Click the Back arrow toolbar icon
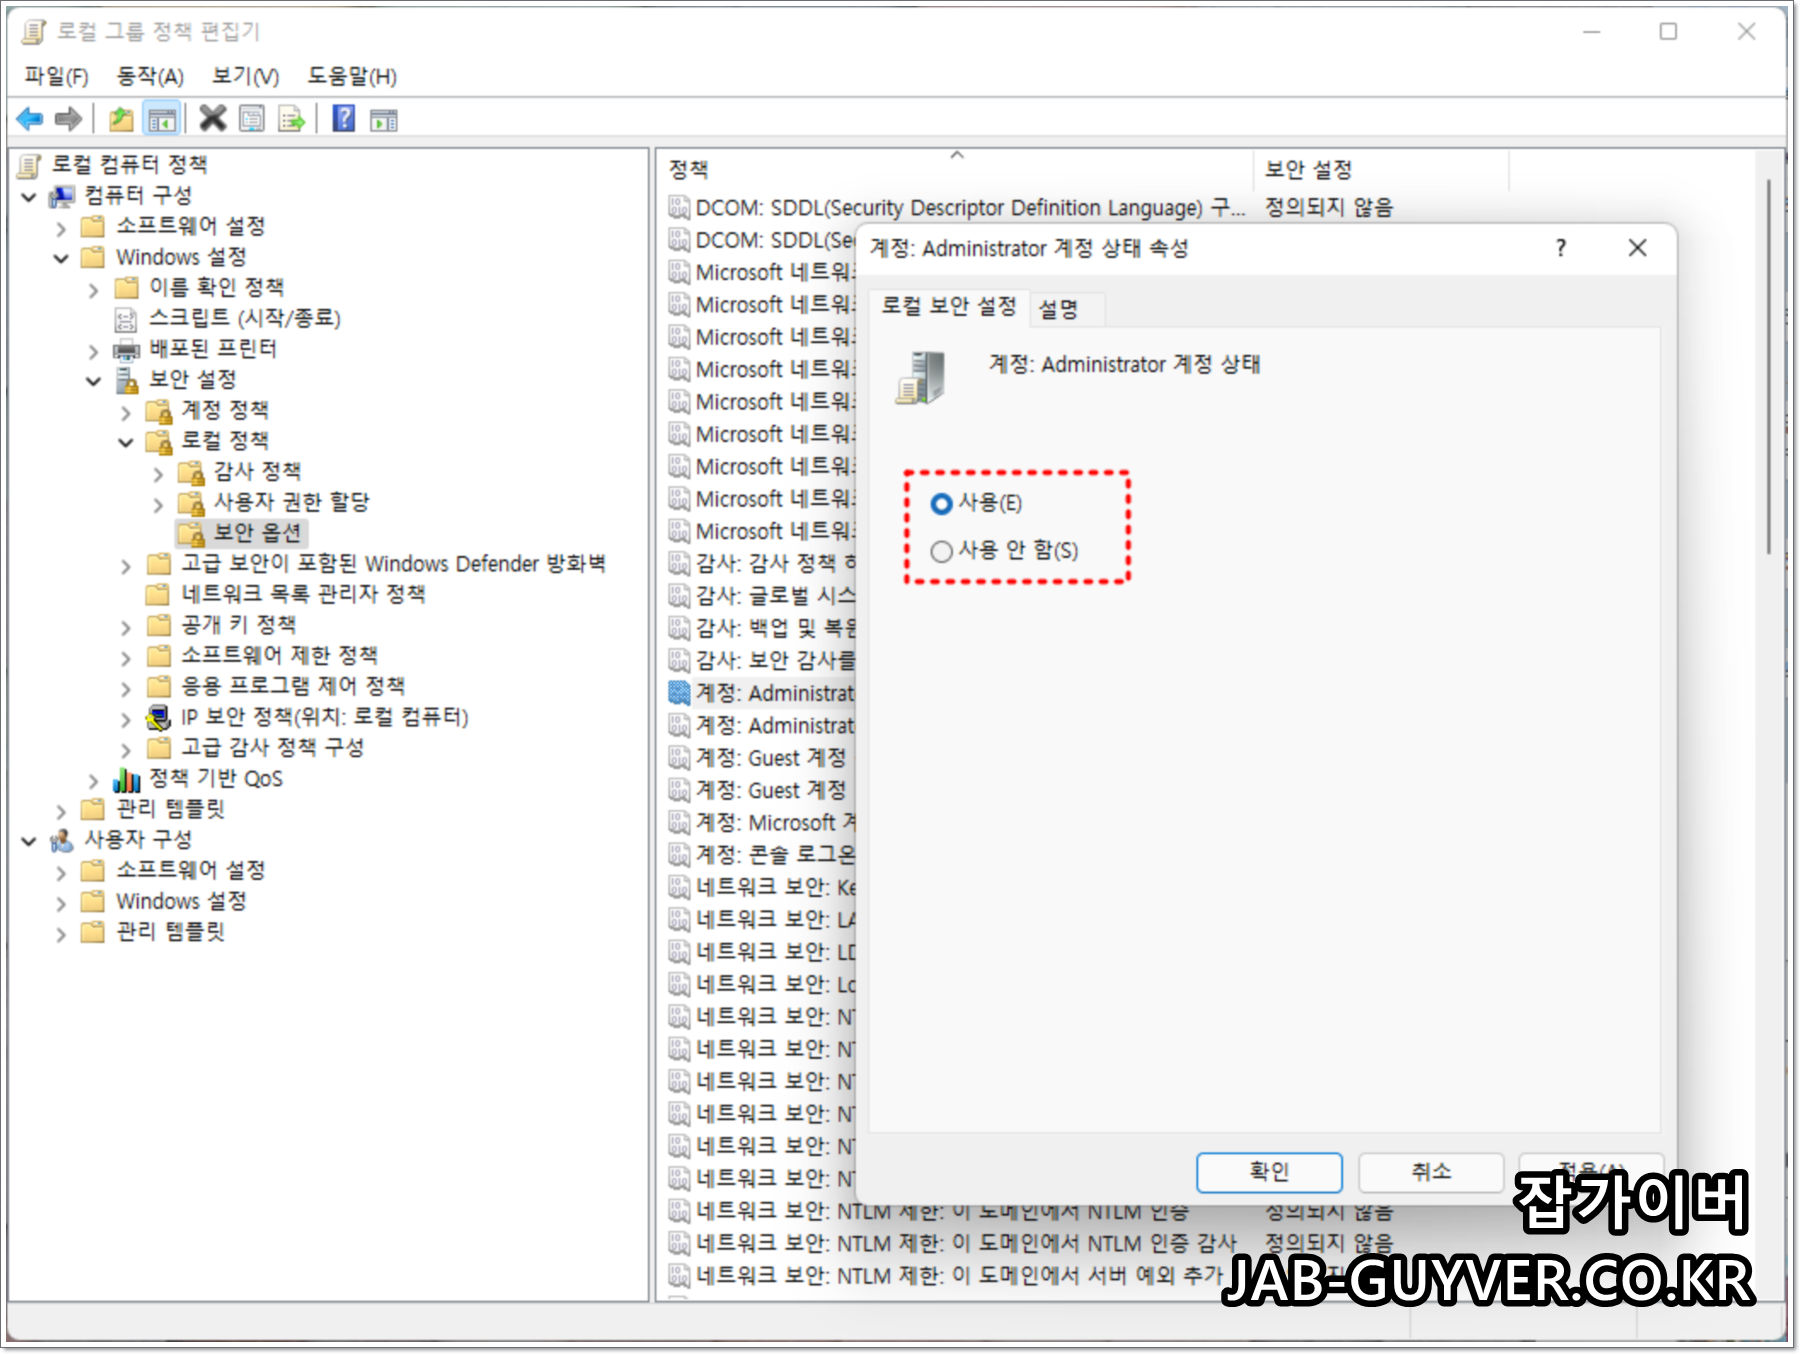 click(30, 119)
